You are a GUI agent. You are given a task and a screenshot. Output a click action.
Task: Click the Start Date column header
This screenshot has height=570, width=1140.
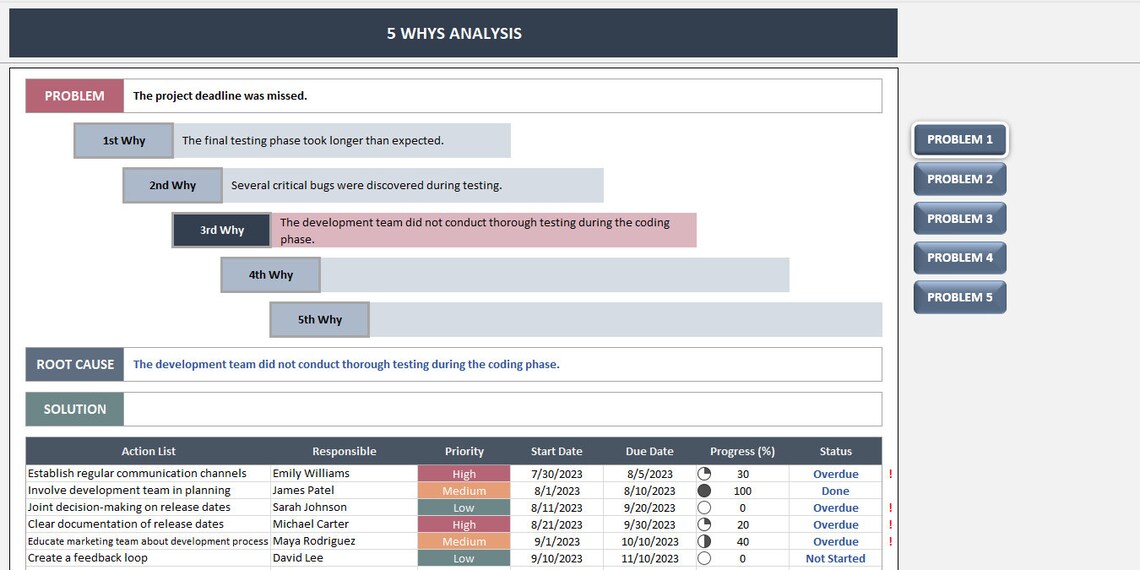point(556,451)
